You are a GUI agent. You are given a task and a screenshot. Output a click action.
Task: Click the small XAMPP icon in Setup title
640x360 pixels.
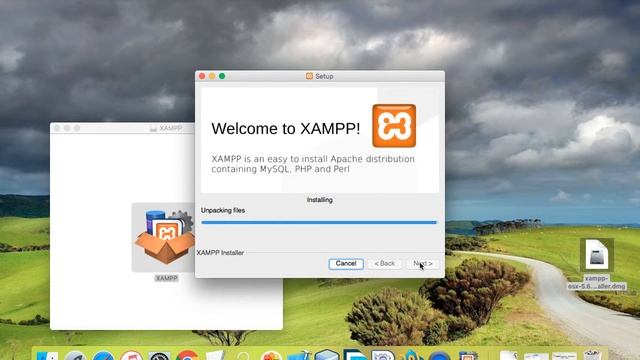tap(309, 76)
